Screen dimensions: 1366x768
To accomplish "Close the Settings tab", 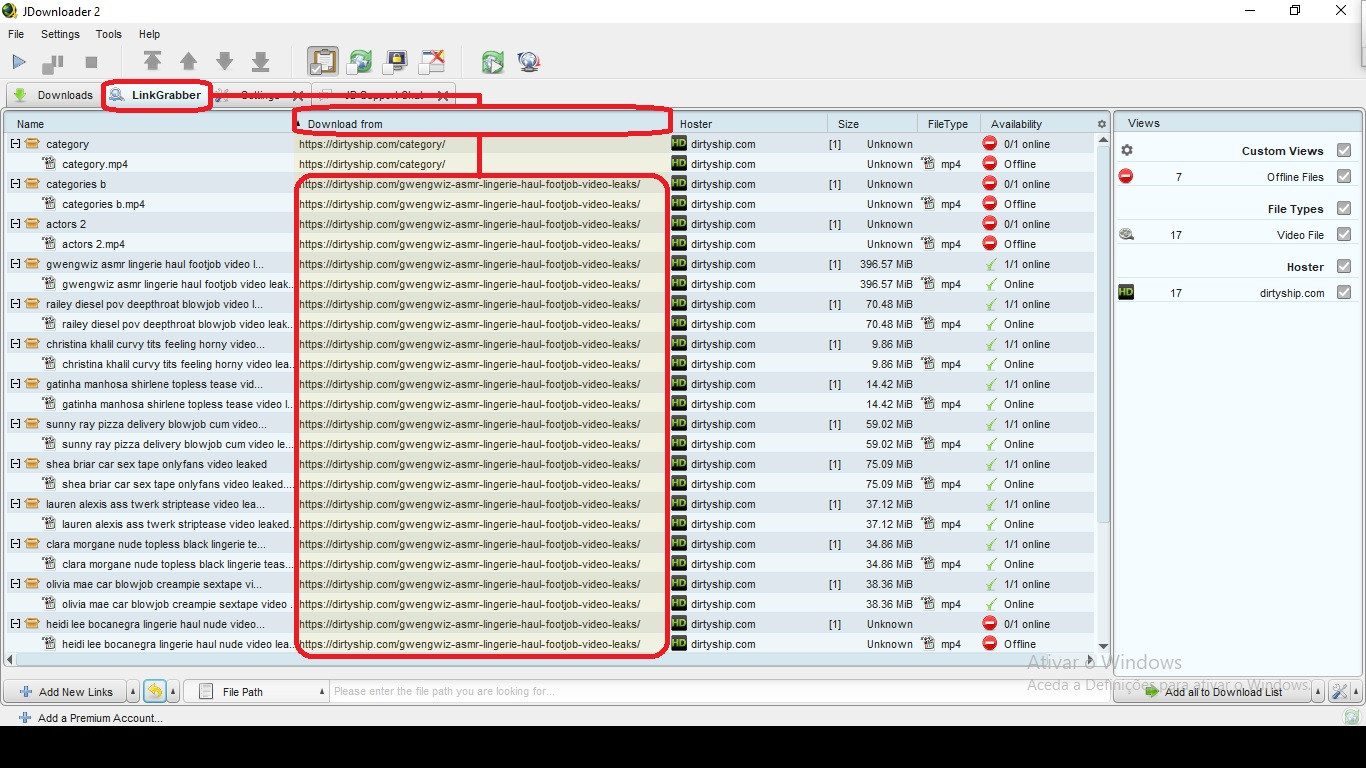I will [x=297, y=95].
